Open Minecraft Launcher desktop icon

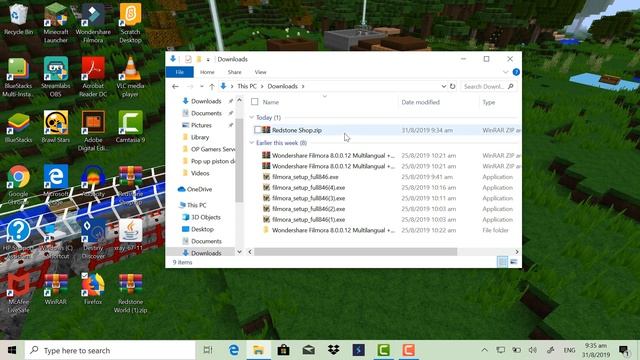tap(56, 22)
